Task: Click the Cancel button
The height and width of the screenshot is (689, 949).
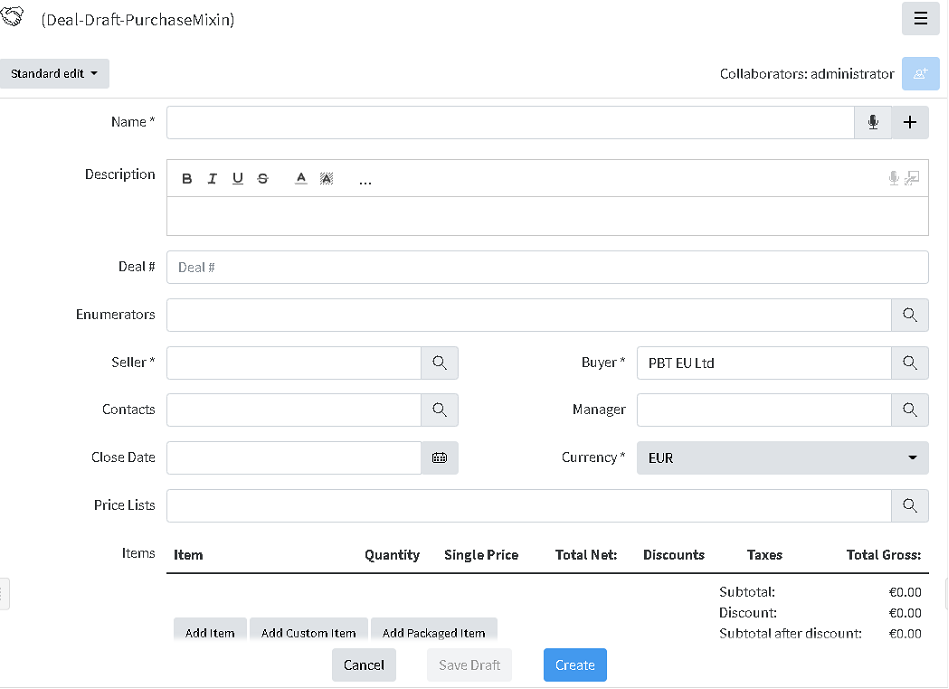Action: pos(364,665)
